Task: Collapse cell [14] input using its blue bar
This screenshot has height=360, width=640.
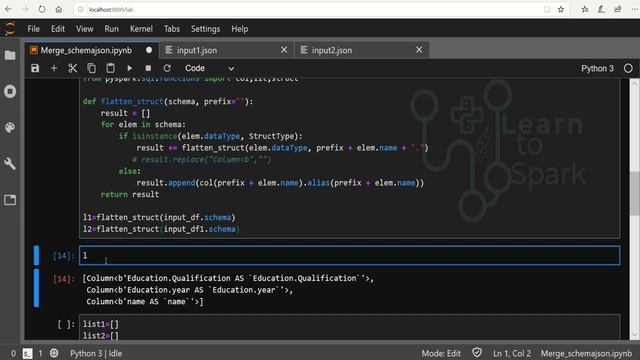Action: tap(36, 256)
